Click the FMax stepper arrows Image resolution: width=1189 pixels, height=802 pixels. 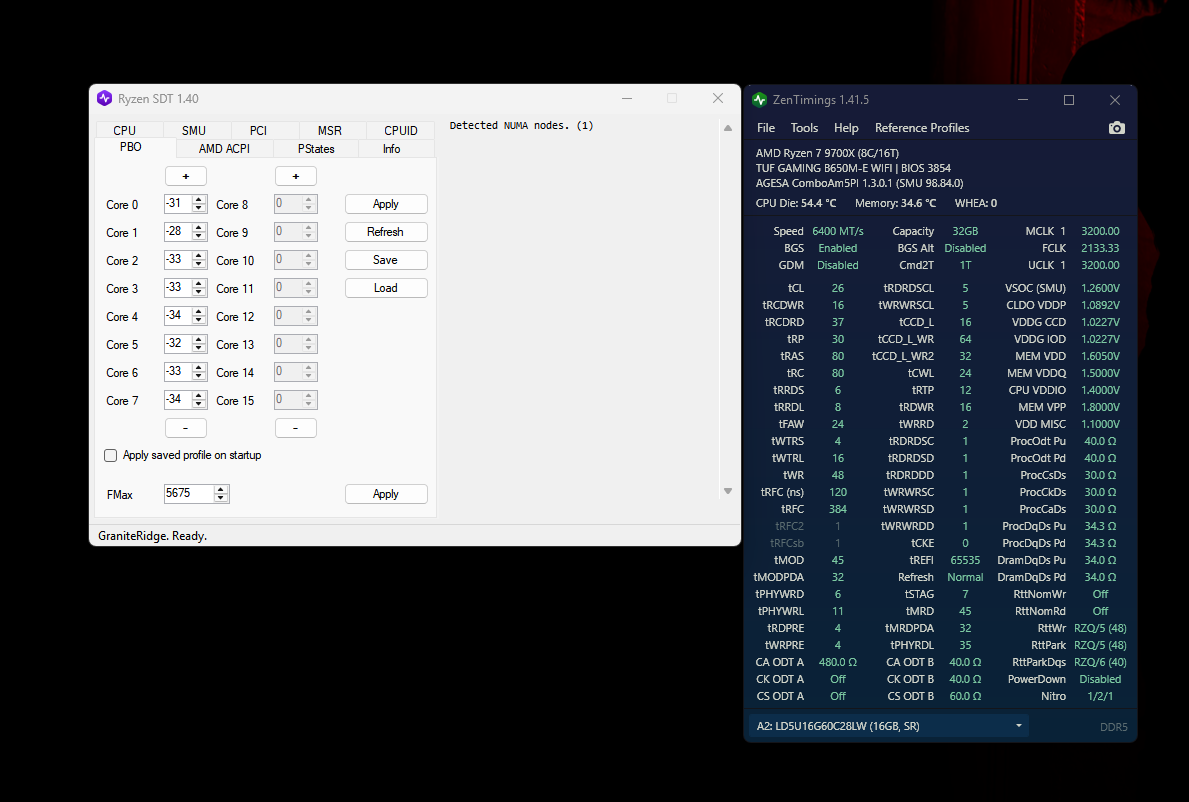[x=221, y=493]
